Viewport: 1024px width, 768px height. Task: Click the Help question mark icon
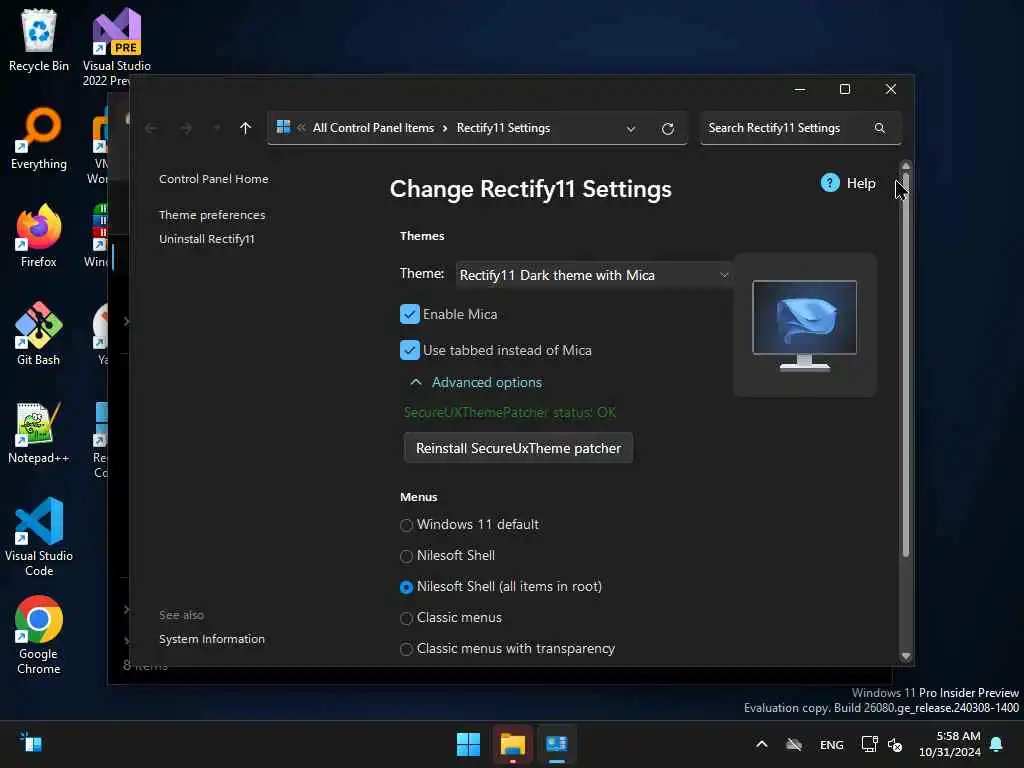coord(830,183)
